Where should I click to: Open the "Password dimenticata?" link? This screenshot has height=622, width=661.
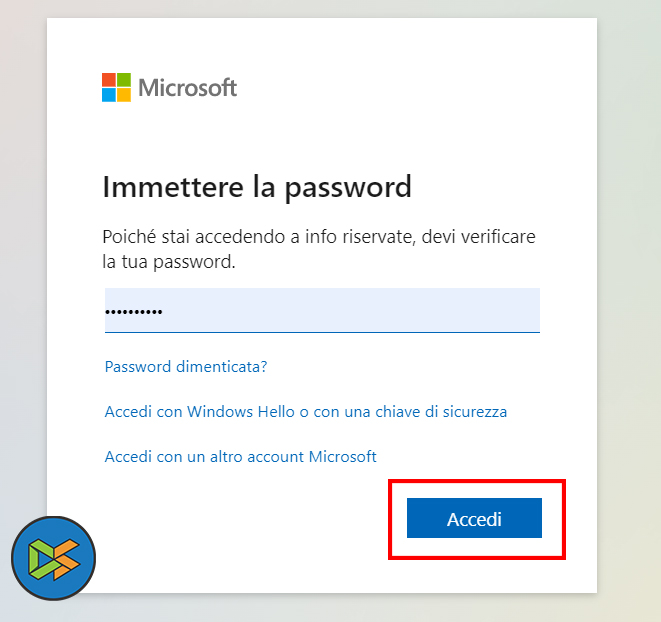pyautogui.click(x=186, y=367)
